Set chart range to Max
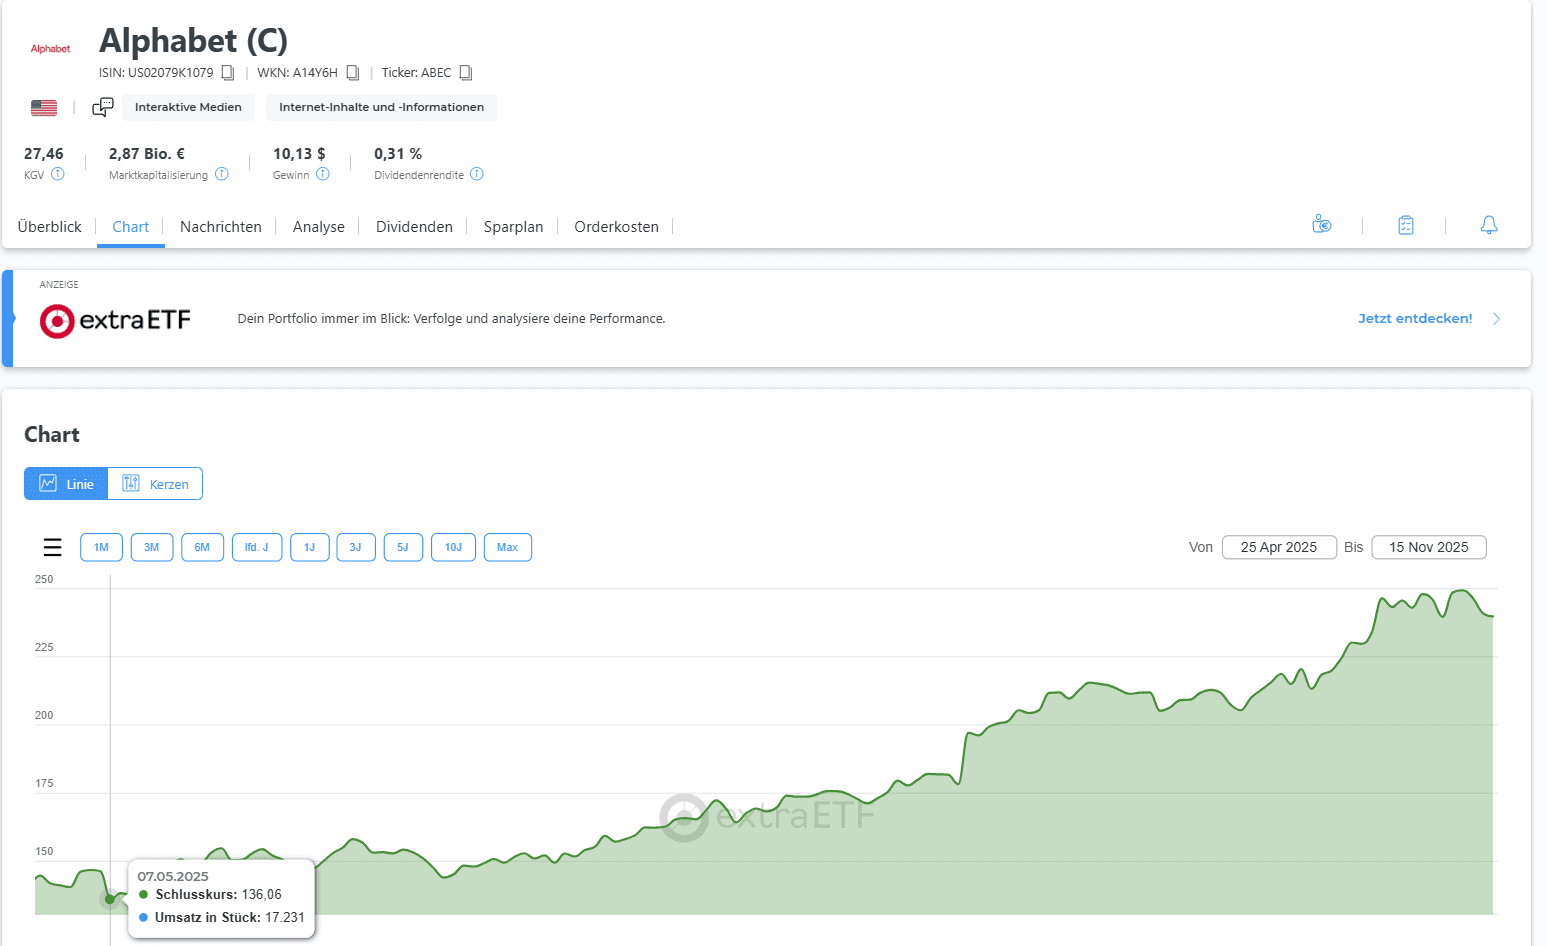 pos(508,547)
